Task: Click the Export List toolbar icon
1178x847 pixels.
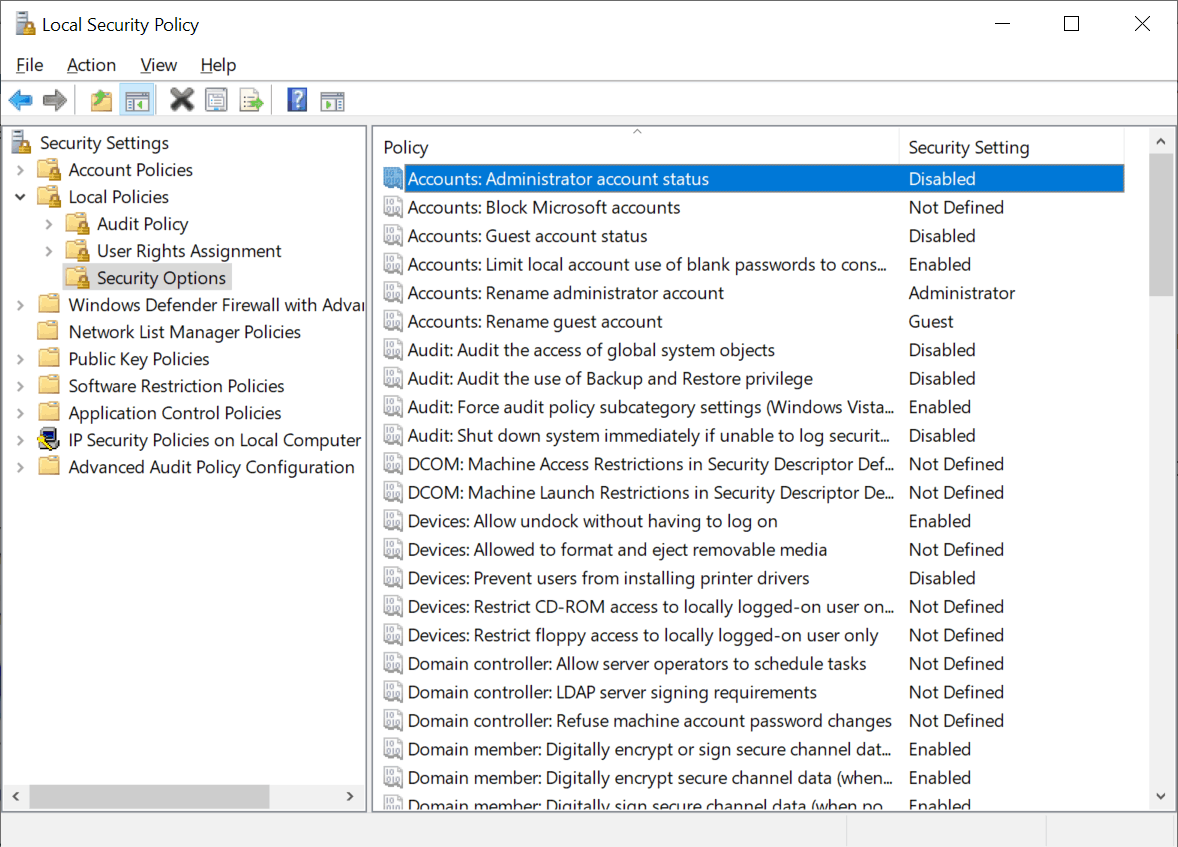Action: [x=252, y=99]
